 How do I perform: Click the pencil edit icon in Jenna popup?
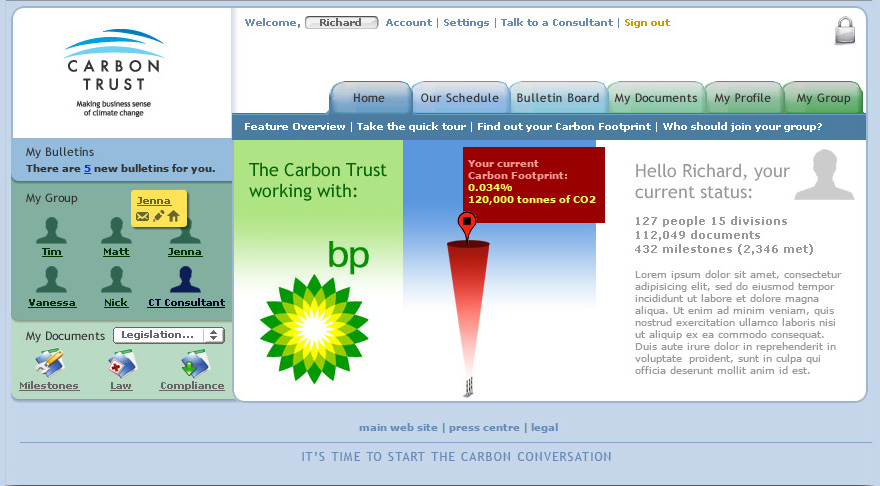(159, 216)
